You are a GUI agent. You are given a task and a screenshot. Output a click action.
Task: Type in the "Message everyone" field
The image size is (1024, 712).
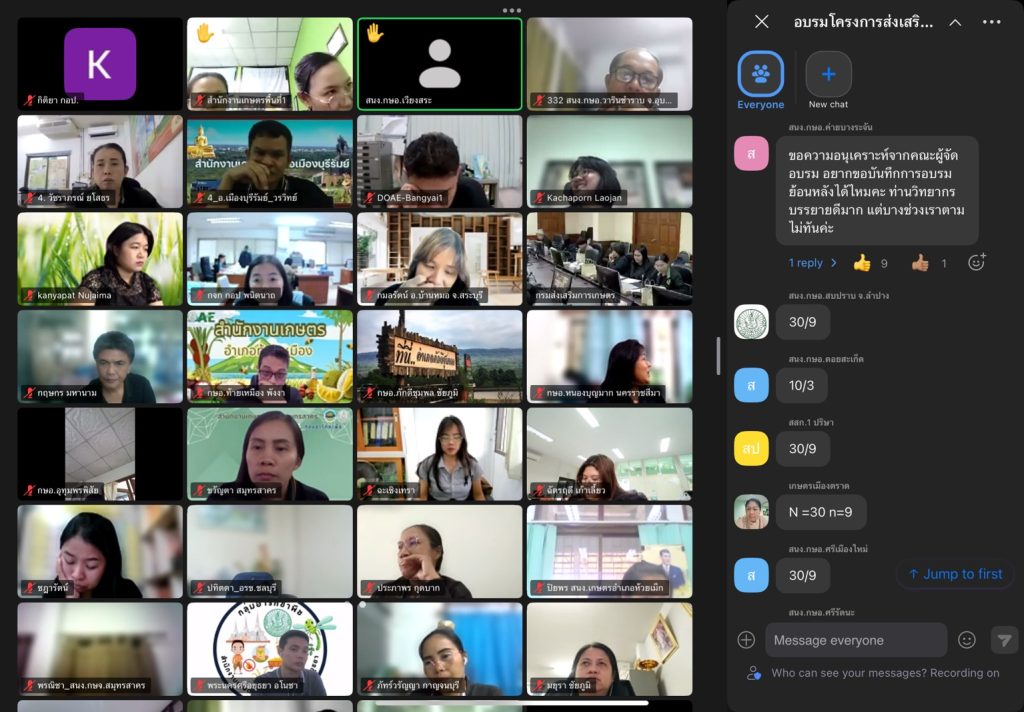tap(855, 640)
